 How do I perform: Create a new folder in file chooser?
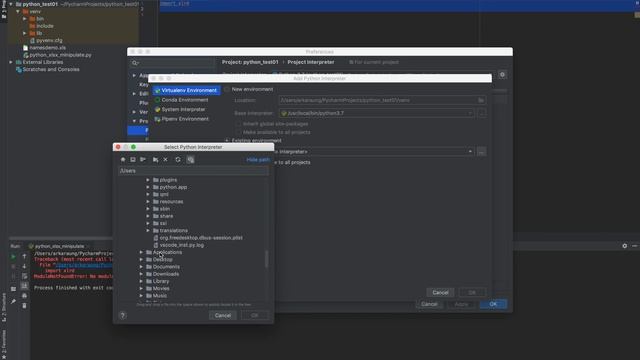[x=156, y=160]
